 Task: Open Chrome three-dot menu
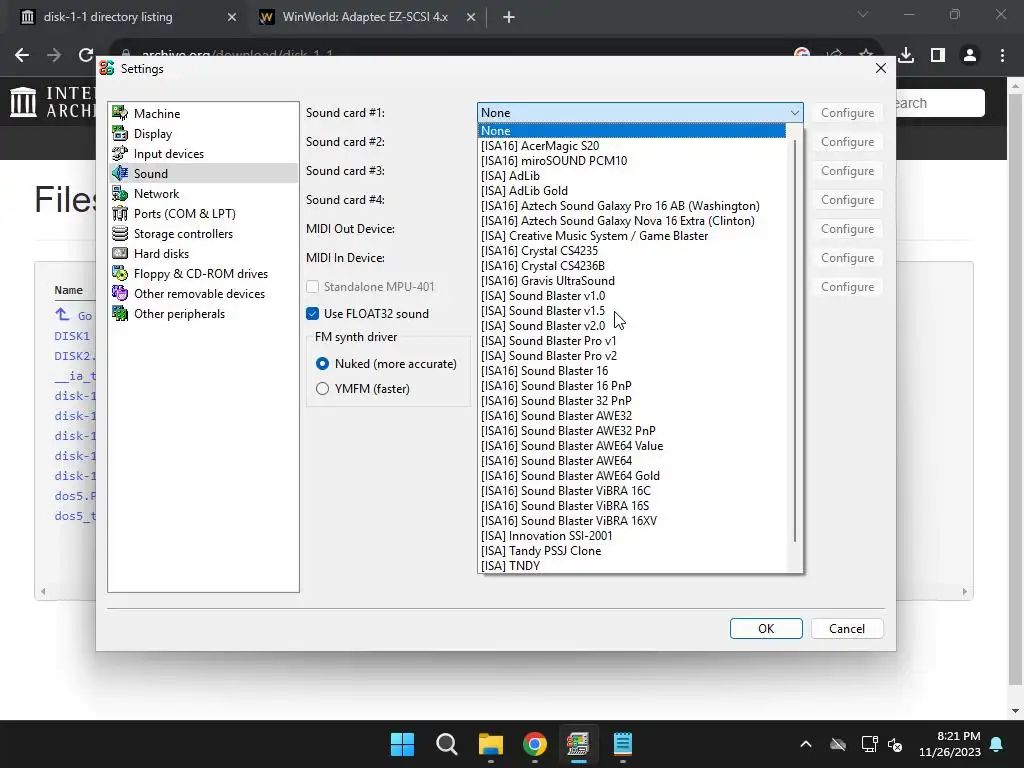coord(1002,56)
